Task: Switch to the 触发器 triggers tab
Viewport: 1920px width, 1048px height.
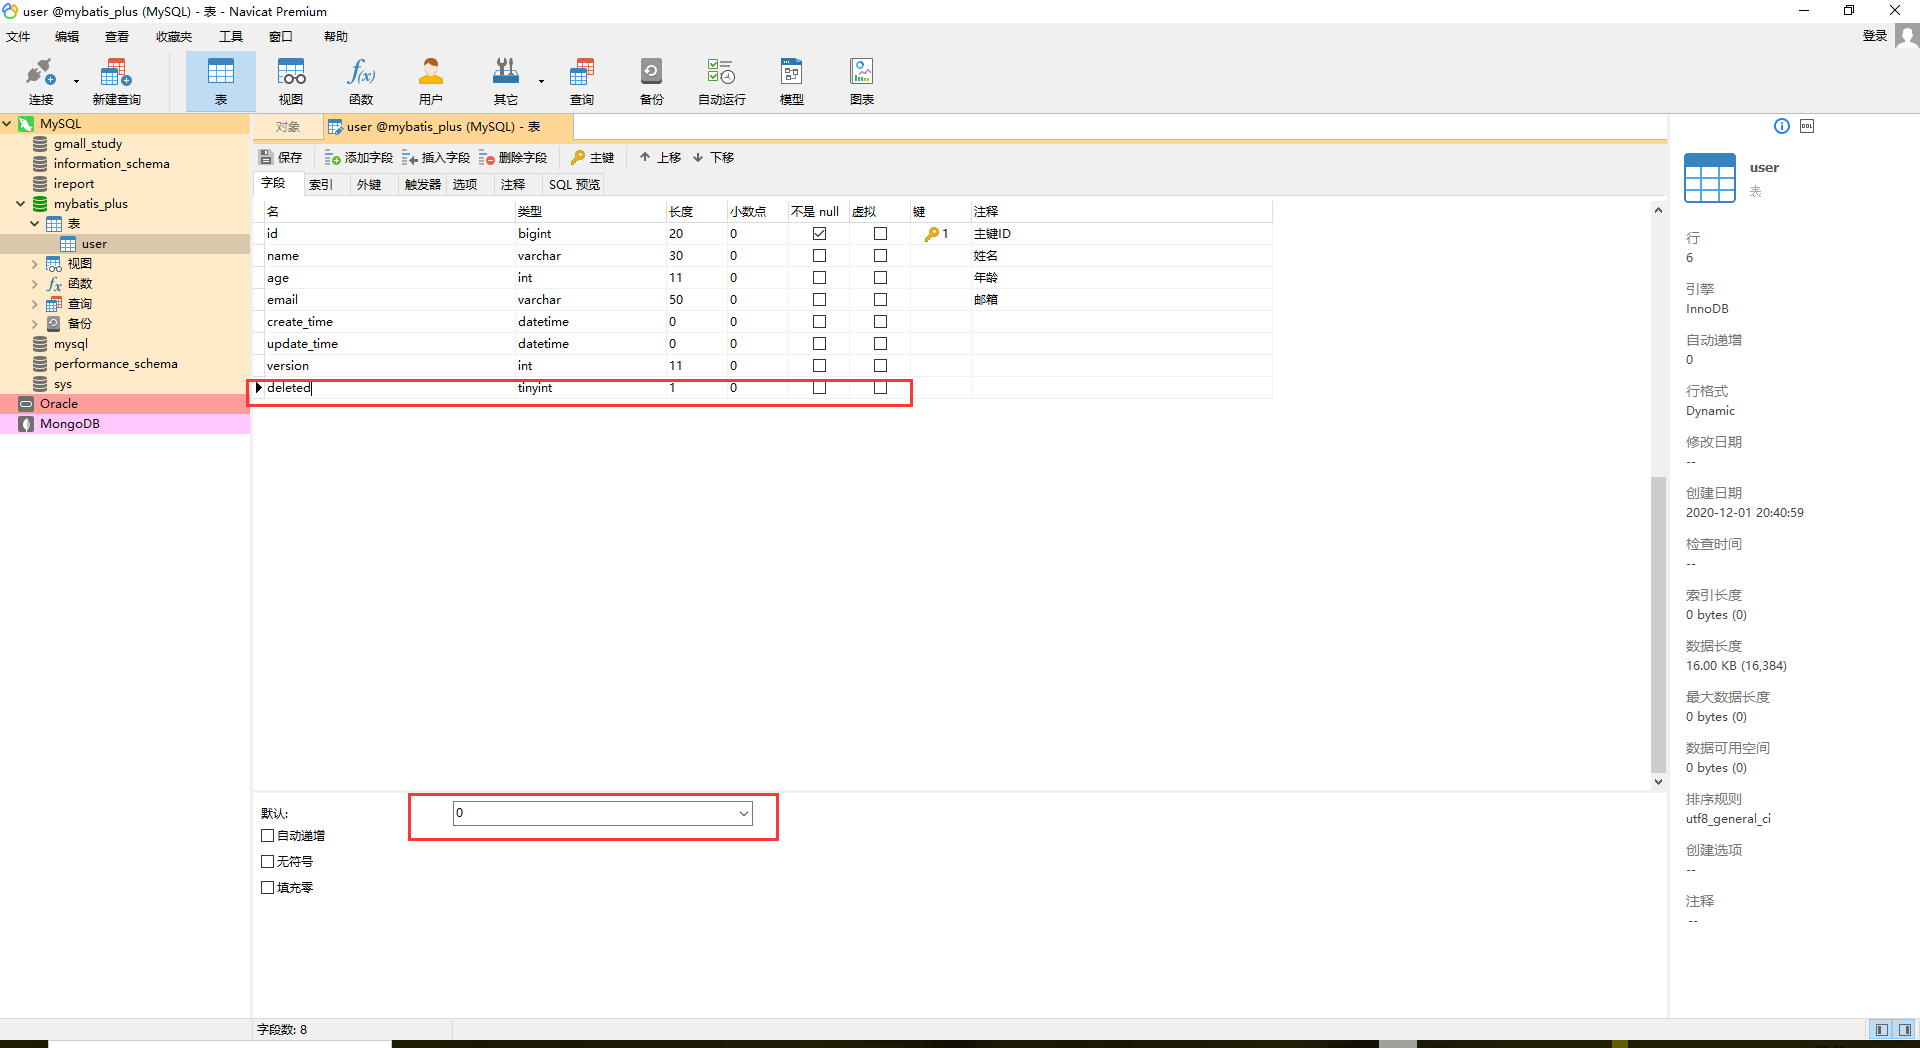Action: tap(423, 185)
